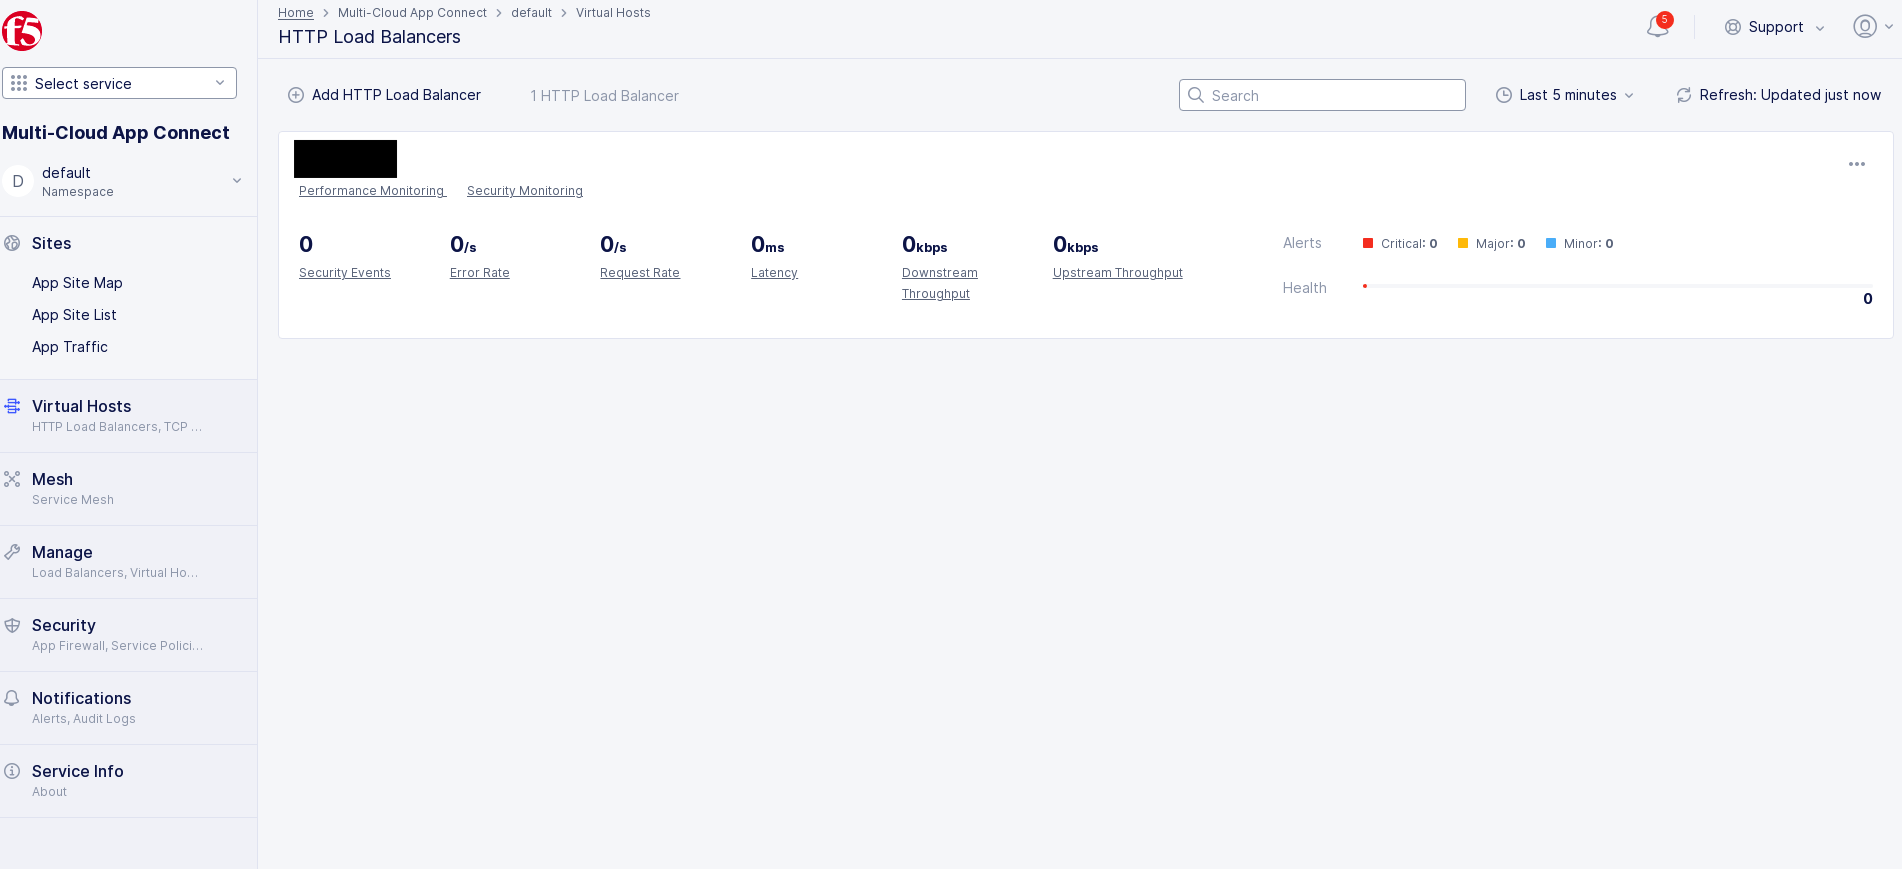Expand the Select service dropdown
This screenshot has height=869, width=1902.
point(119,83)
